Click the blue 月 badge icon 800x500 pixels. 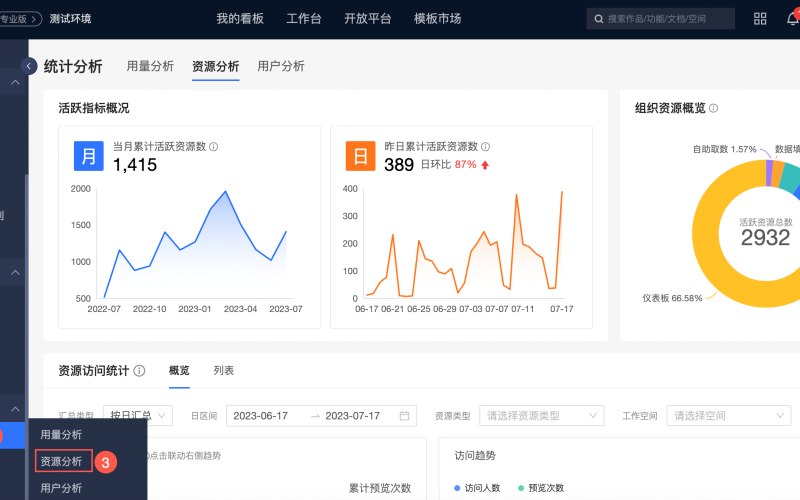(x=89, y=156)
